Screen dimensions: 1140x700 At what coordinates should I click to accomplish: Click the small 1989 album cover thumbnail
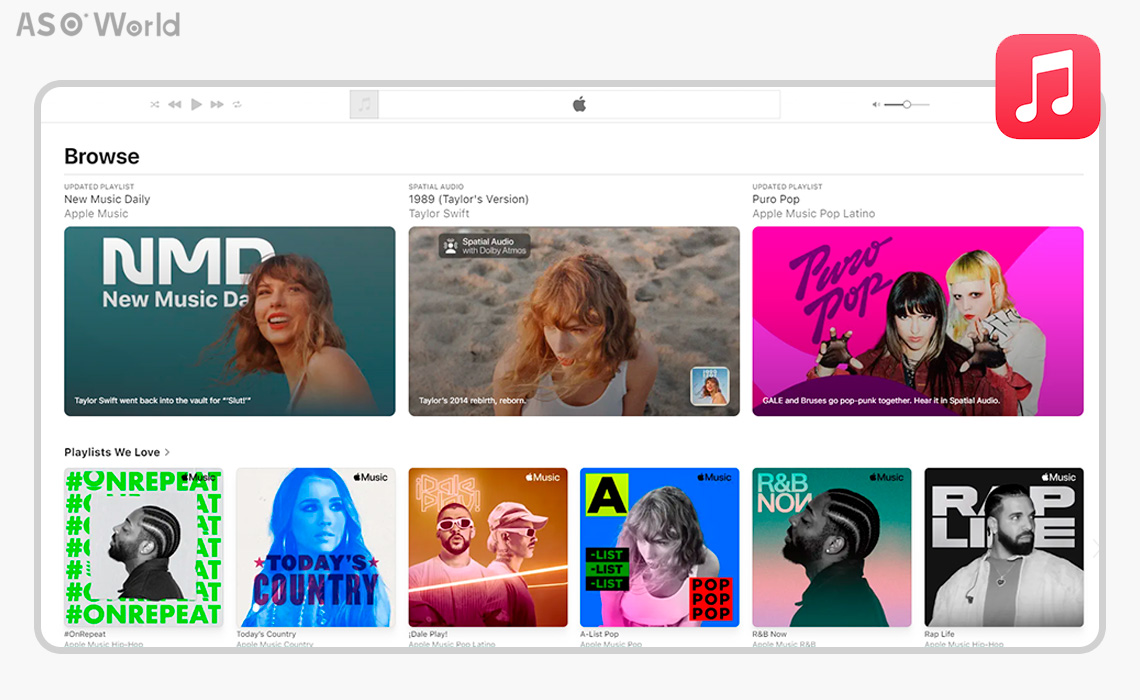(x=710, y=386)
